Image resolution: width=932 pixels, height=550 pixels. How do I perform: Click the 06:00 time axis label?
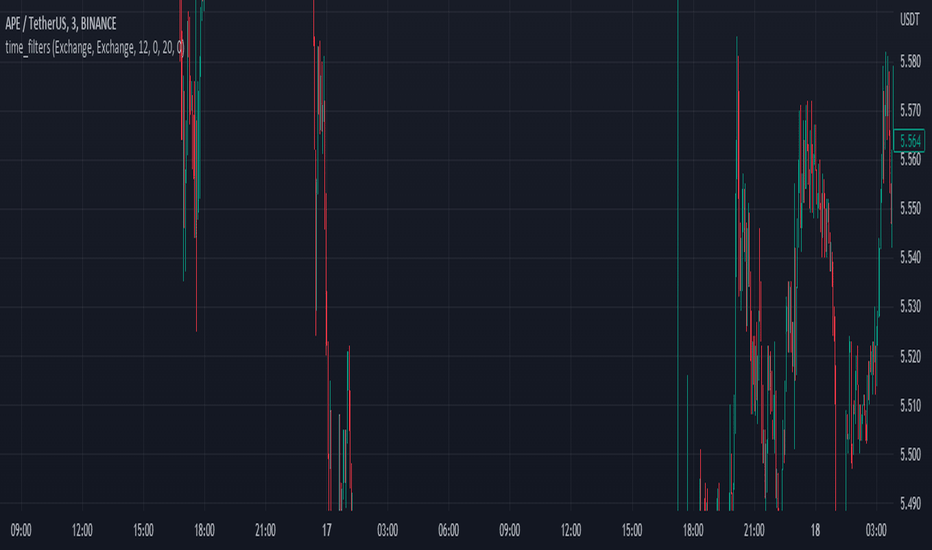[448, 530]
